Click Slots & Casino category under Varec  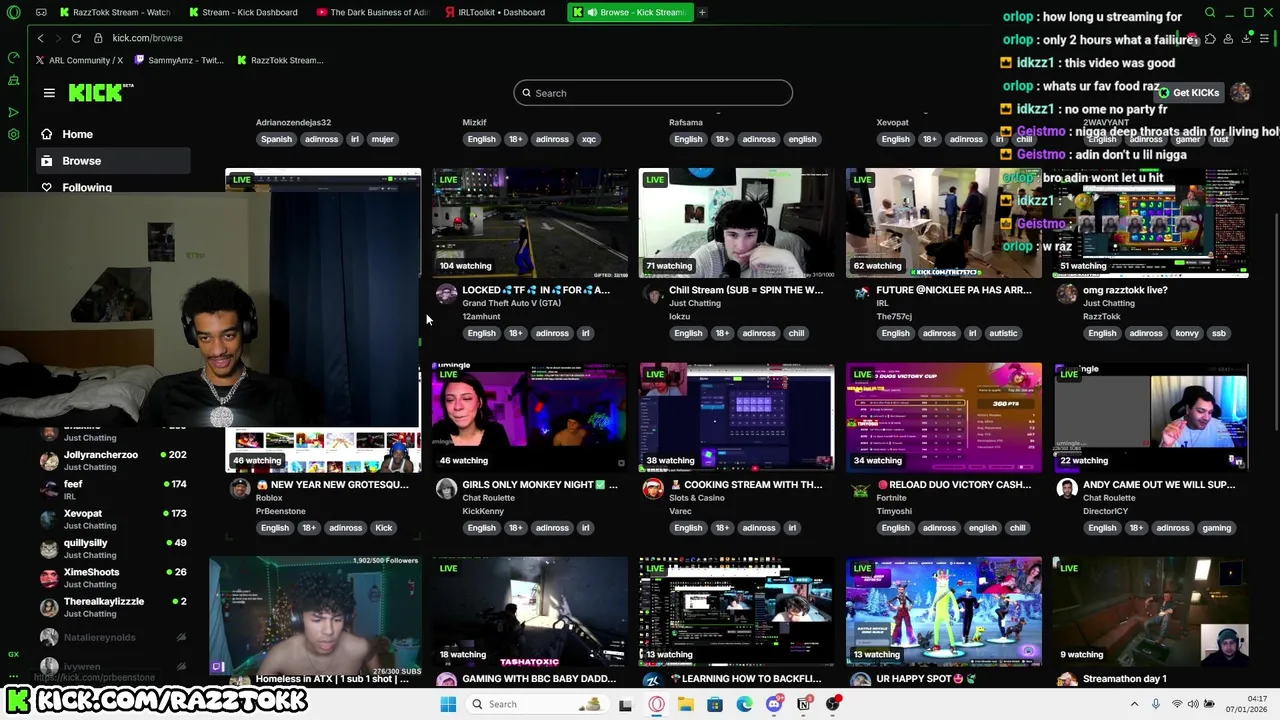tap(697, 498)
